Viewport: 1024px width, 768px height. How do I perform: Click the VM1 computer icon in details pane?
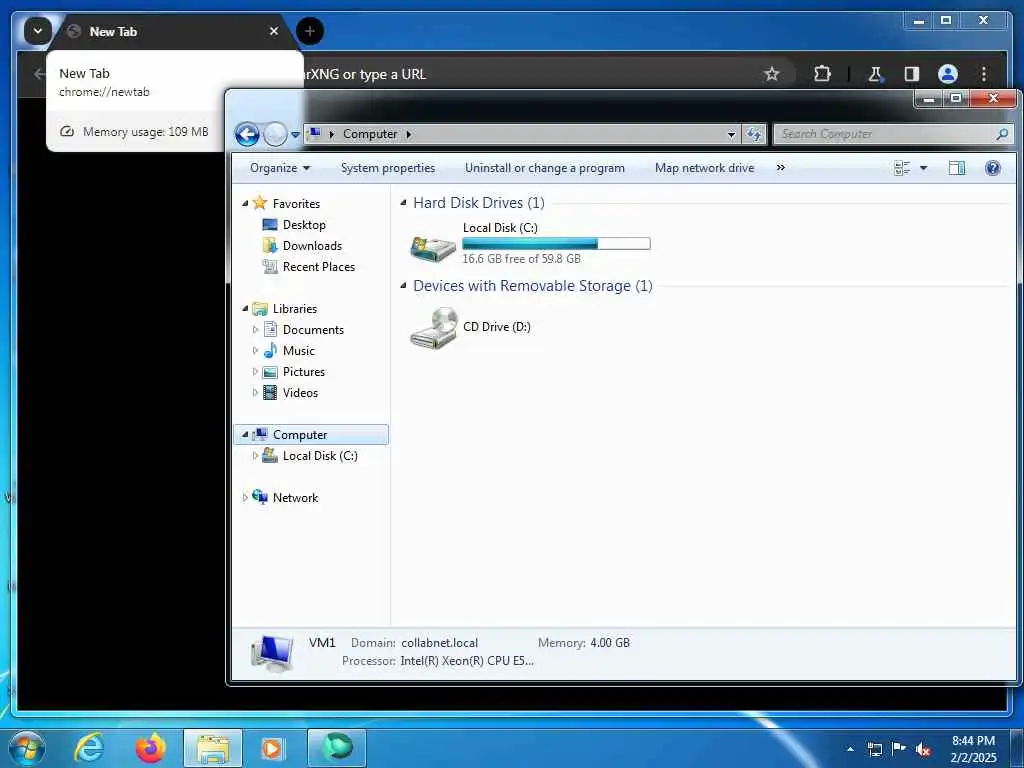[x=272, y=653]
